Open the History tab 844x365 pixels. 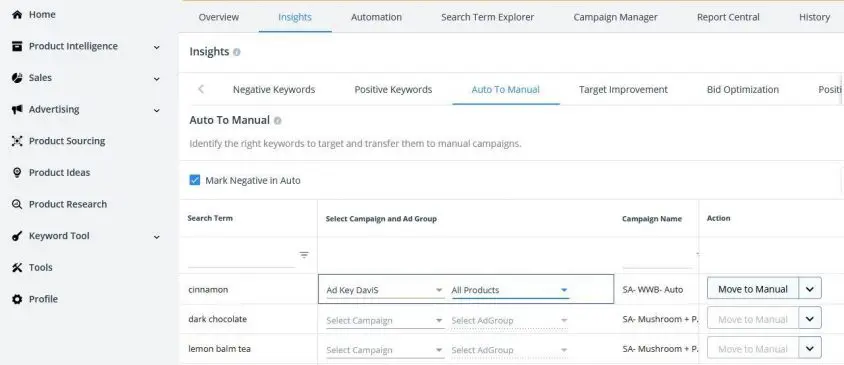[x=814, y=17]
